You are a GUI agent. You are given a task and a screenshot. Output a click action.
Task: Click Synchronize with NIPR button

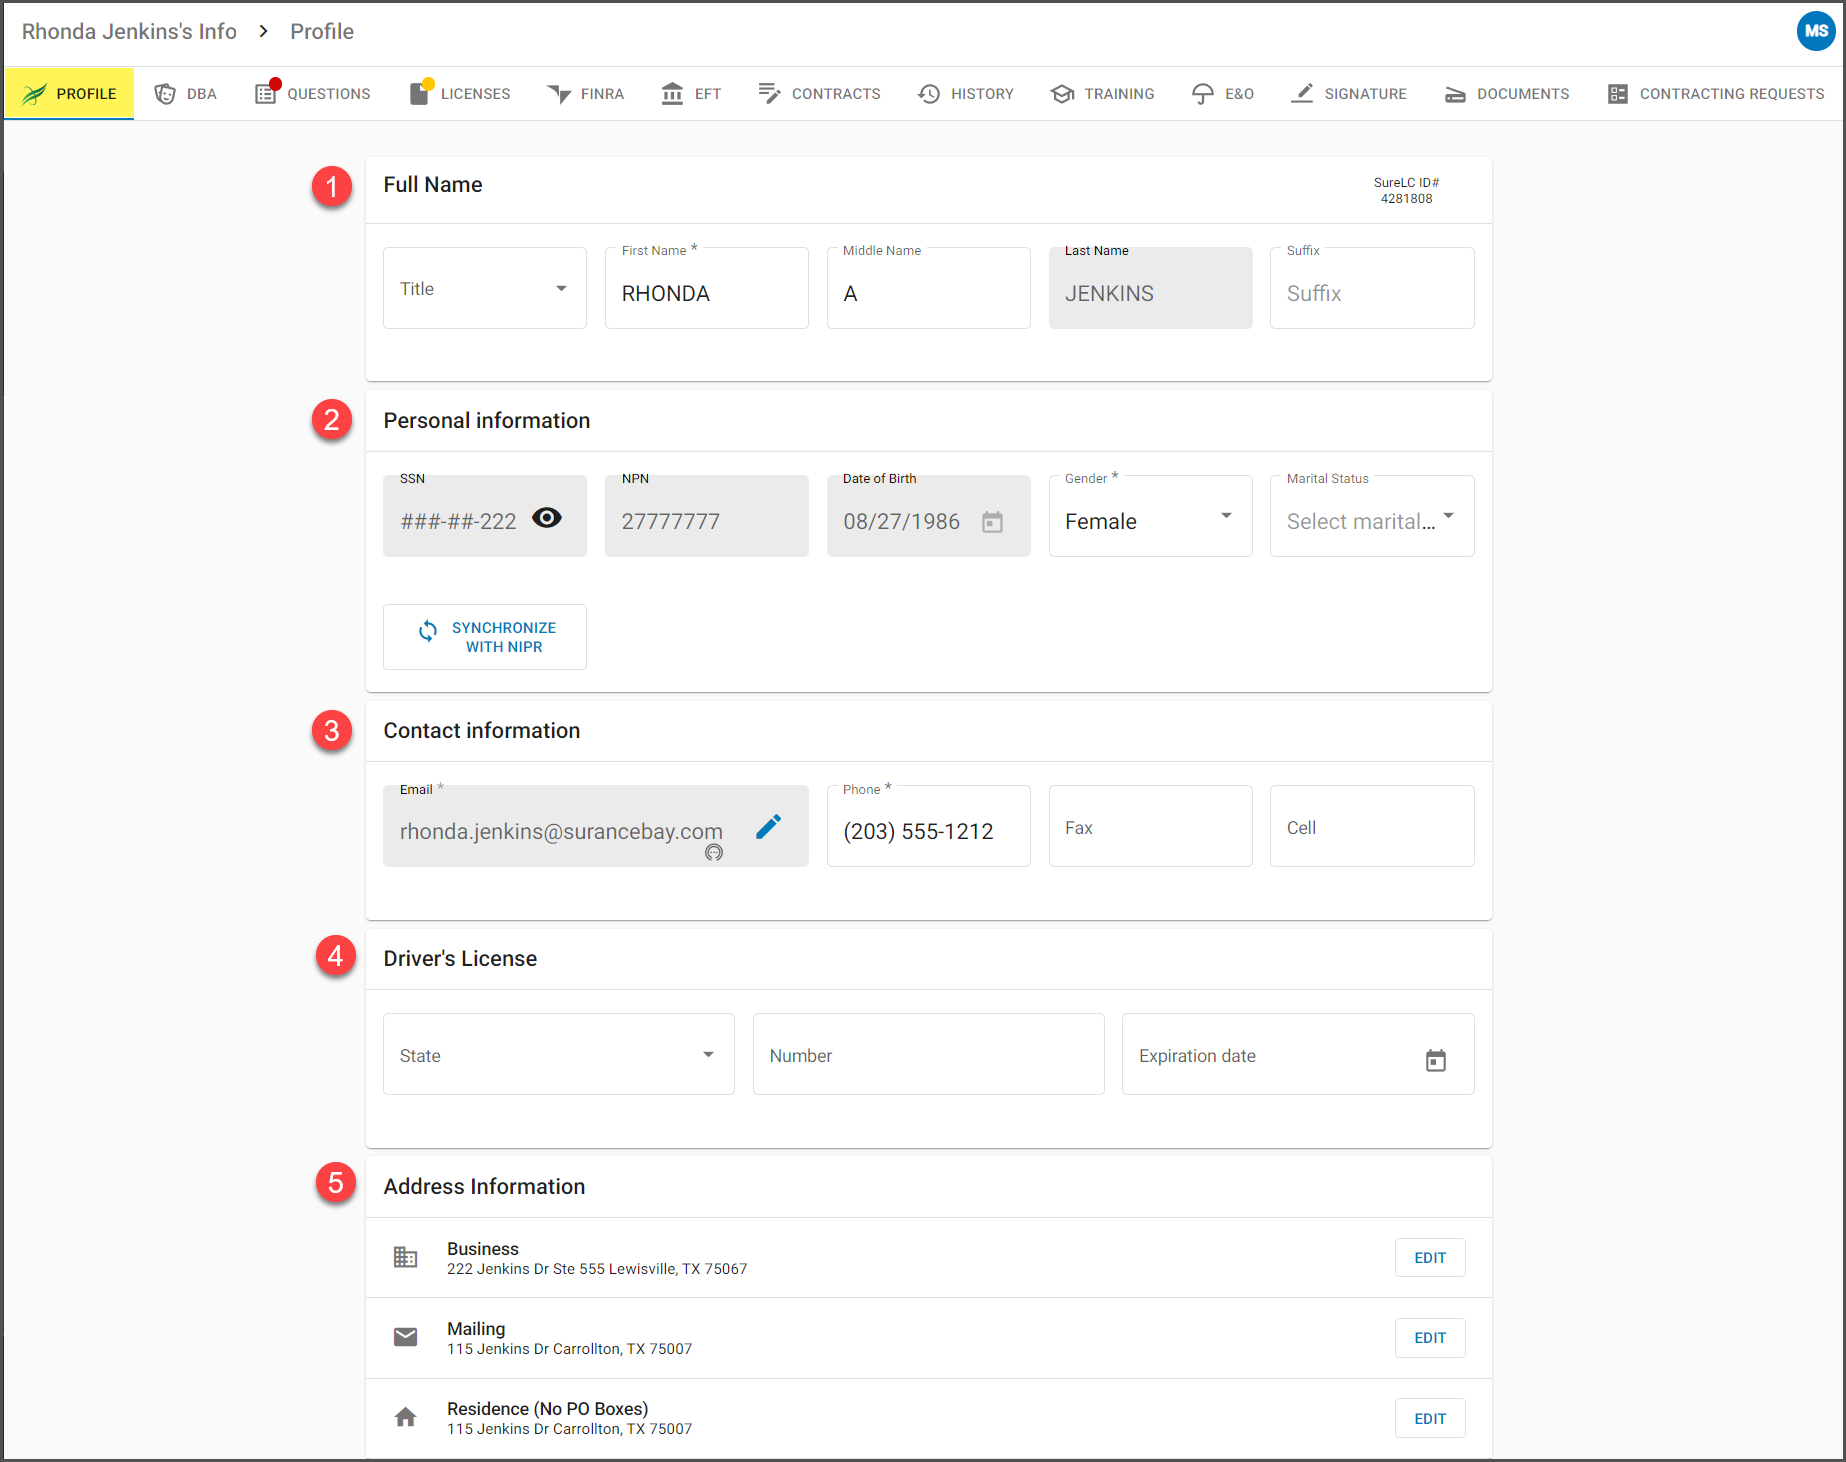(485, 637)
